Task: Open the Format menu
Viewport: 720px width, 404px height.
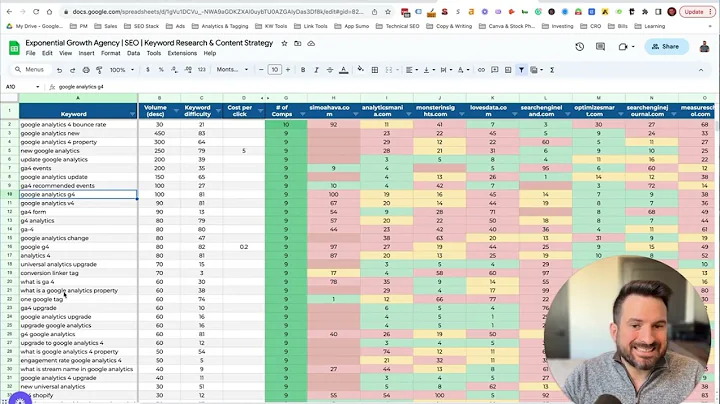Action: coord(111,53)
